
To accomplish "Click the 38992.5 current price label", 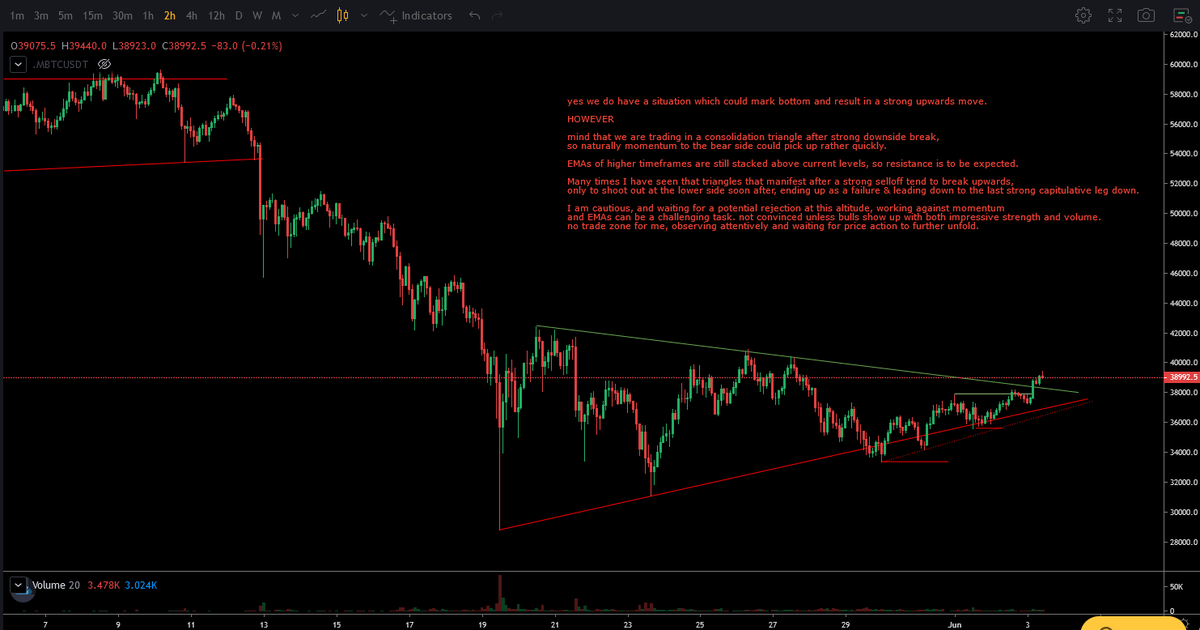I will [1180, 378].
